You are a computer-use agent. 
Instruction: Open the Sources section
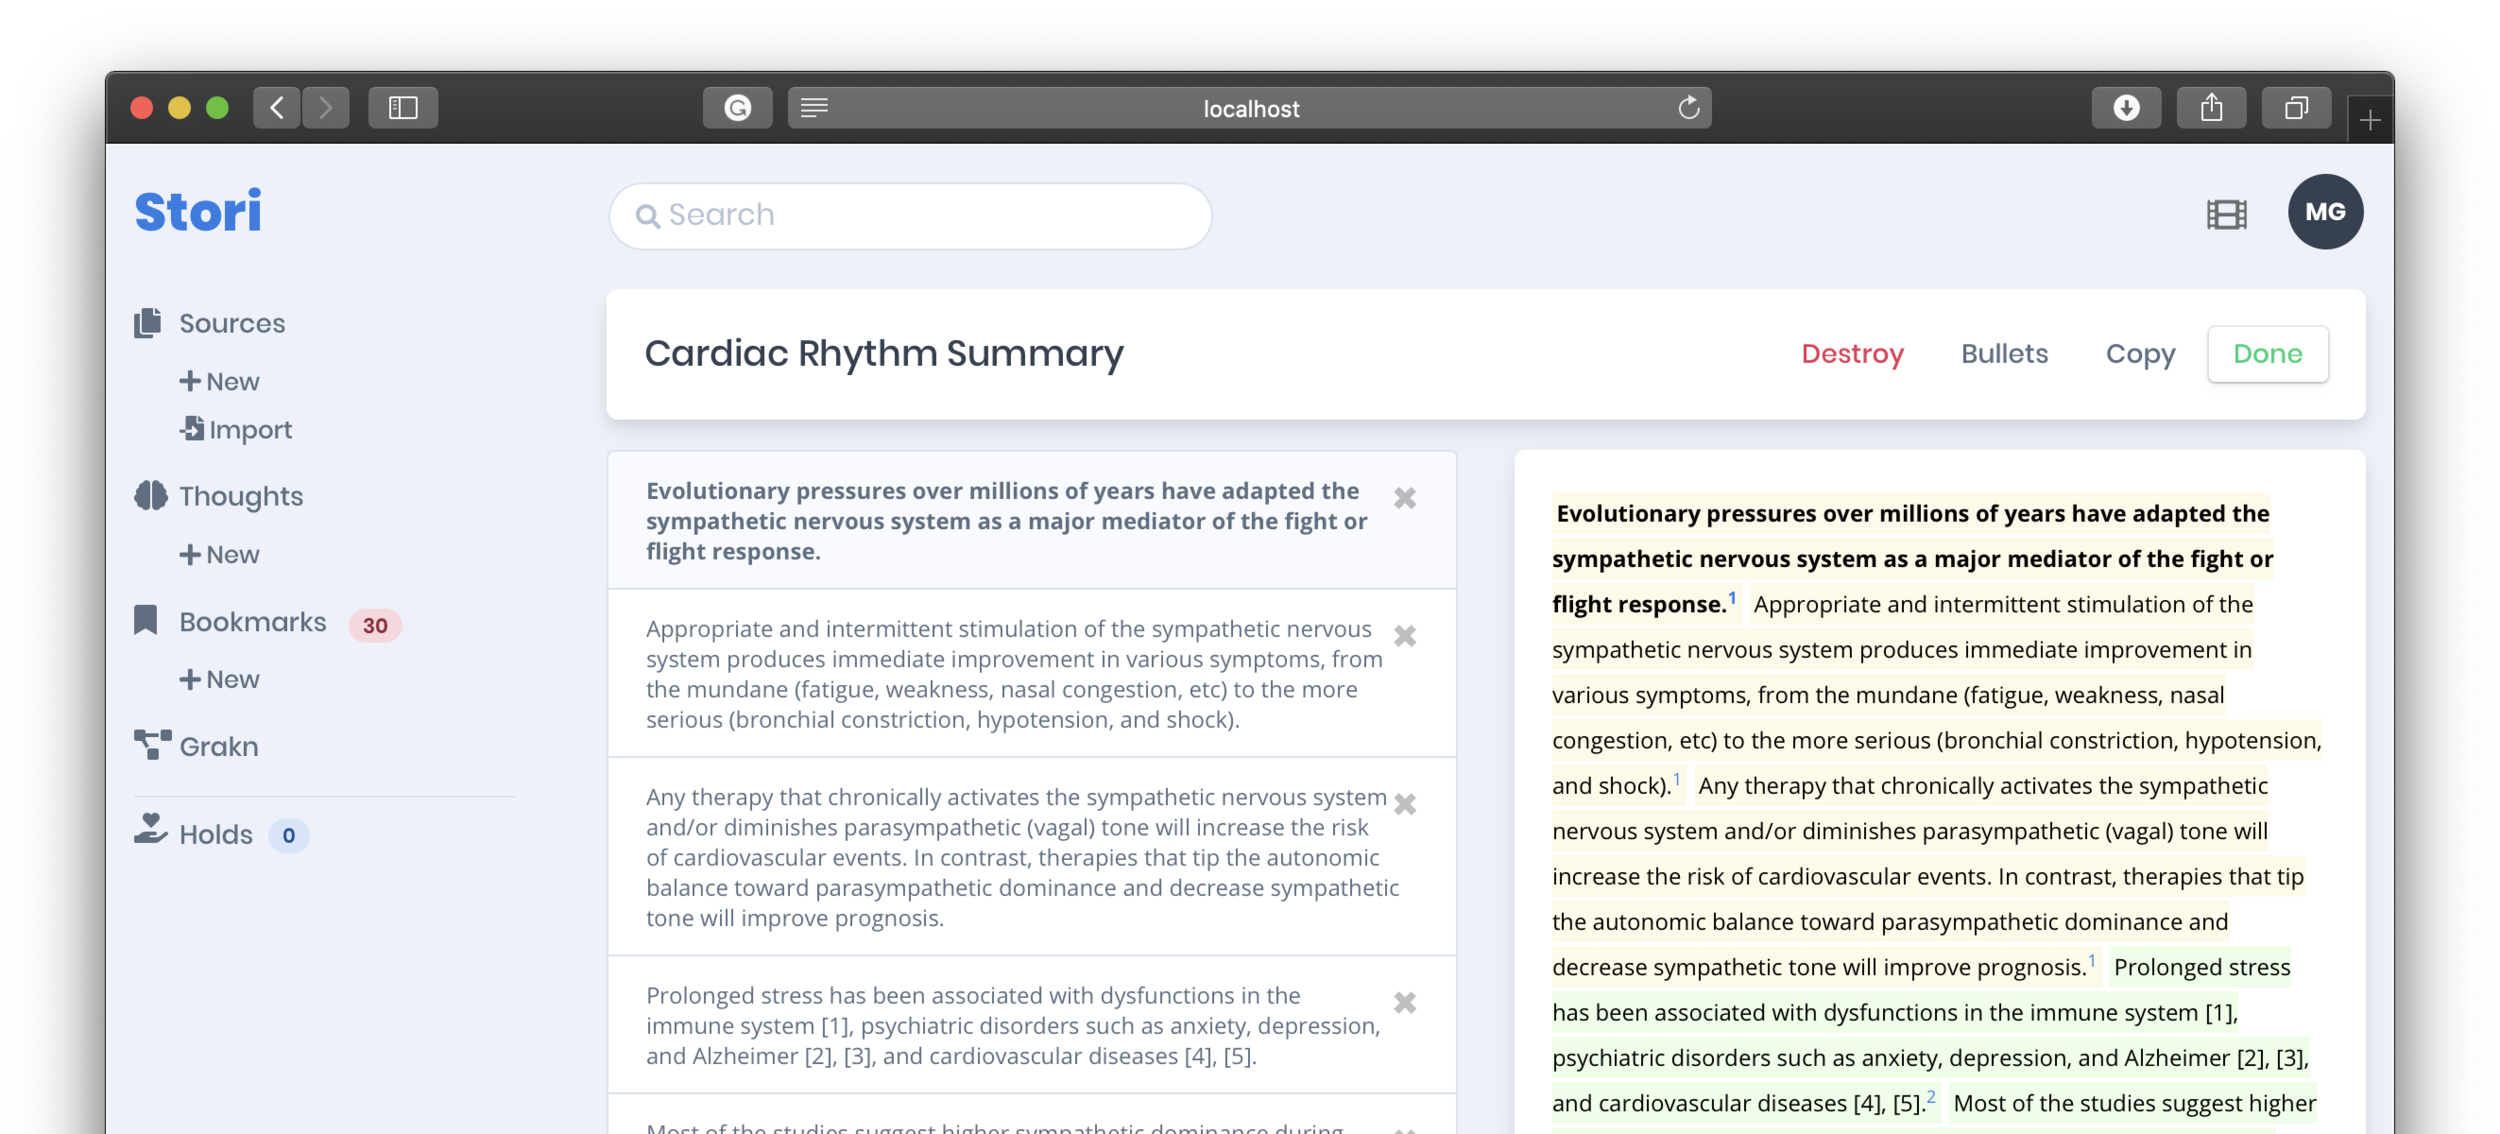tap(232, 324)
